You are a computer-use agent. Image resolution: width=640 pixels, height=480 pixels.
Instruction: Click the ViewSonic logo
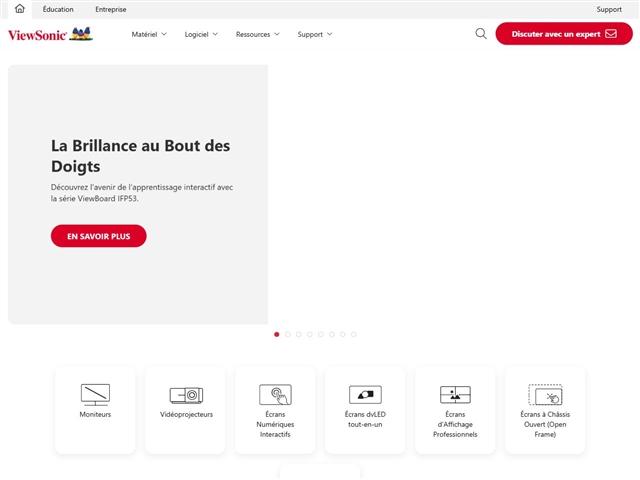[x=51, y=34]
